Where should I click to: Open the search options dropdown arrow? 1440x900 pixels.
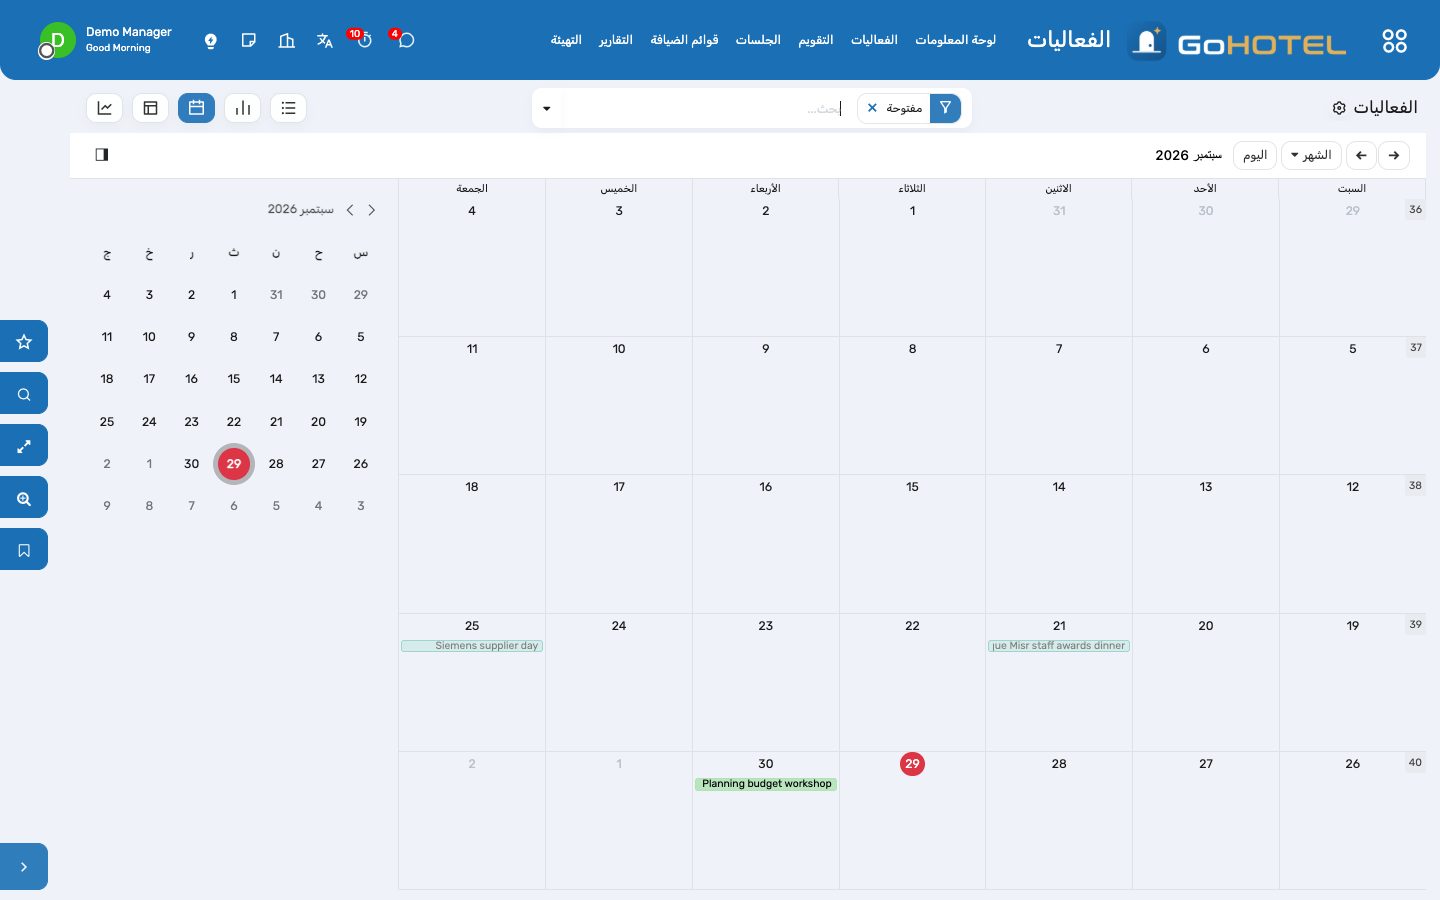pos(547,108)
